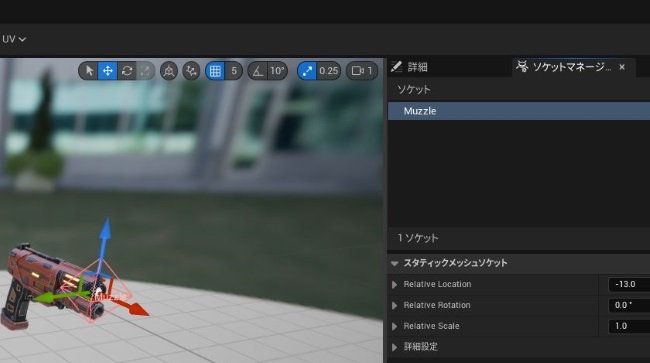
Task: Edit the Relative Location value -13.0
Action: coord(629,285)
